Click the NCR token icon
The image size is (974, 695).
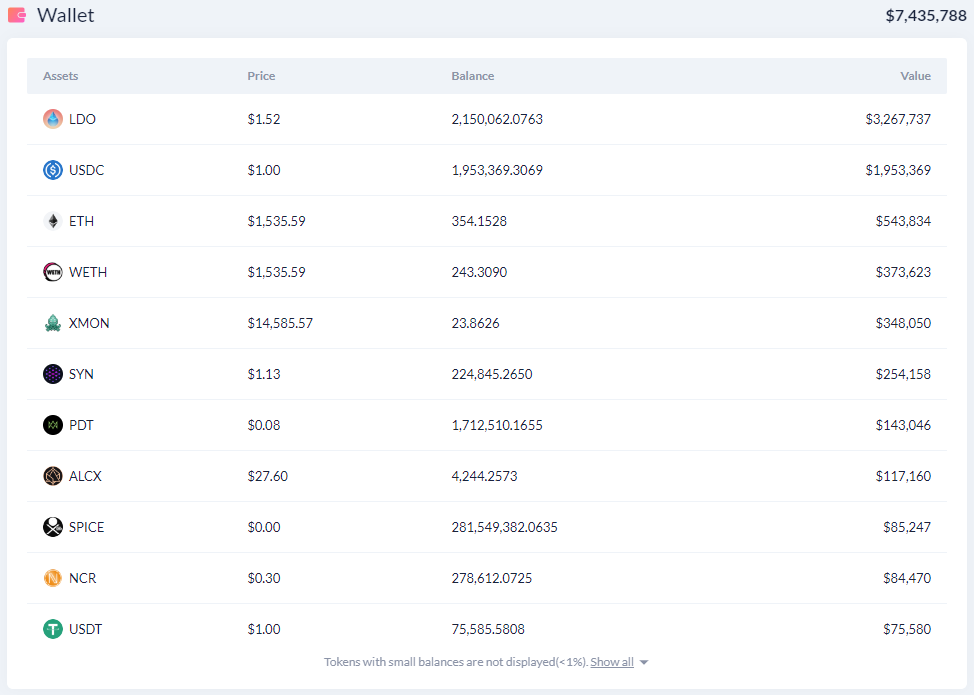click(53, 578)
